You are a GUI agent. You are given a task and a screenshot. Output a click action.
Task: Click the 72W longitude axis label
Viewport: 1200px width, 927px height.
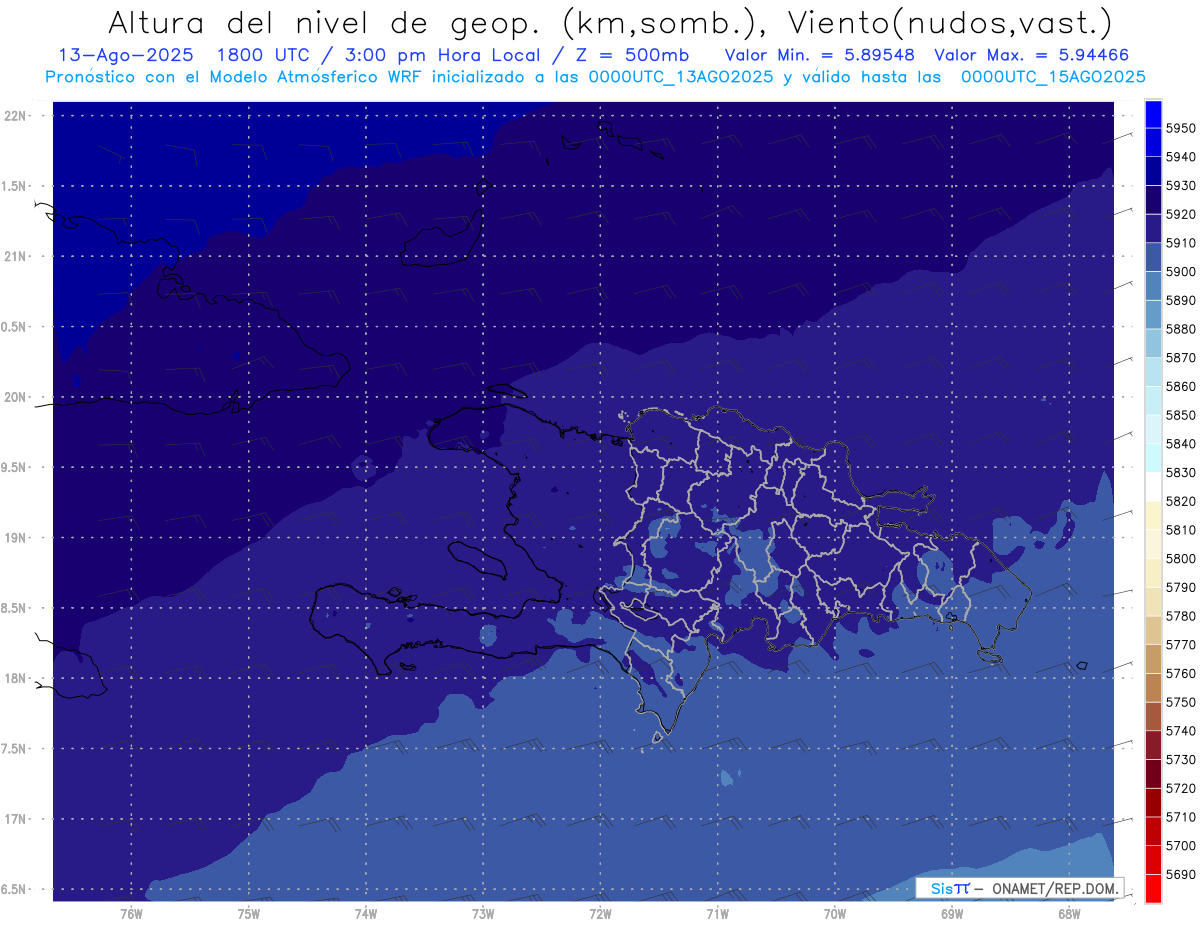(600, 913)
